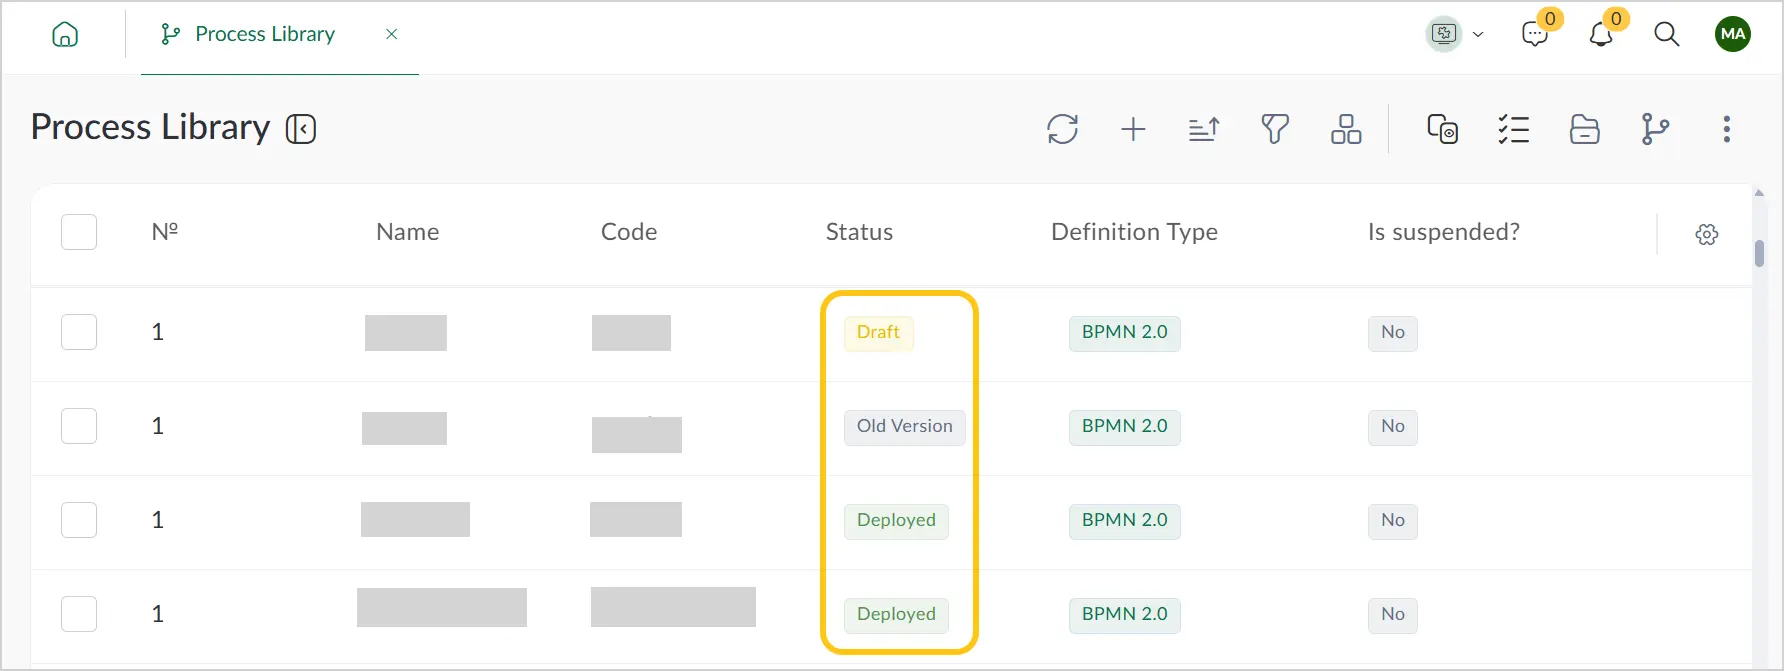Sort by the Code column header
The image size is (1784, 671).
(629, 232)
